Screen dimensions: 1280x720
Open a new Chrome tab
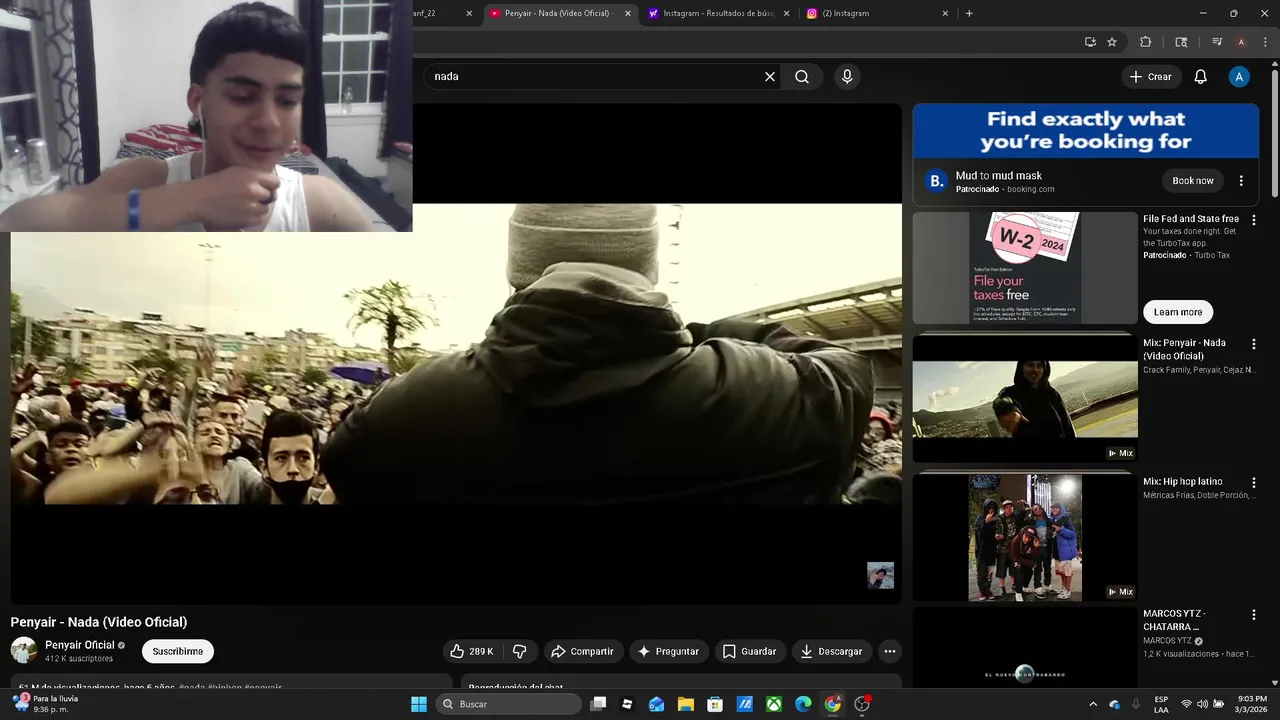tap(969, 13)
